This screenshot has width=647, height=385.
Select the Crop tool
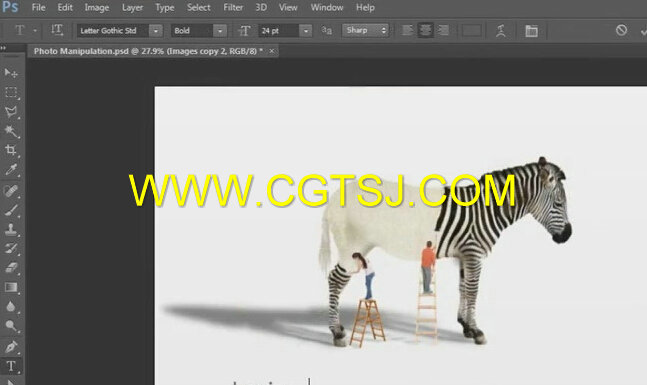11,150
